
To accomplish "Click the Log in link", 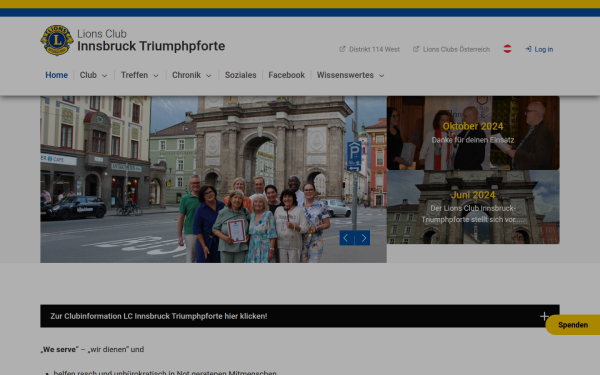I will point(544,49).
